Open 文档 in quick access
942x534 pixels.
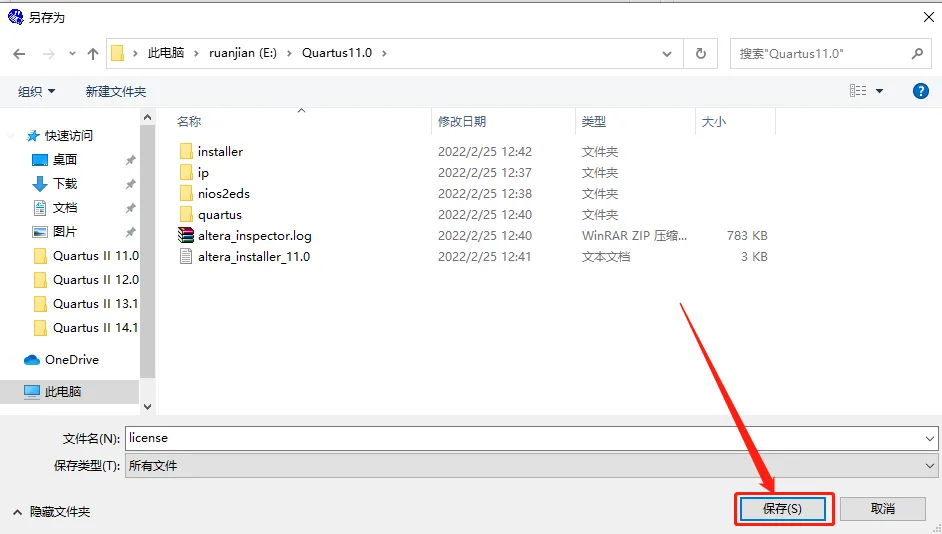click(x=64, y=208)
